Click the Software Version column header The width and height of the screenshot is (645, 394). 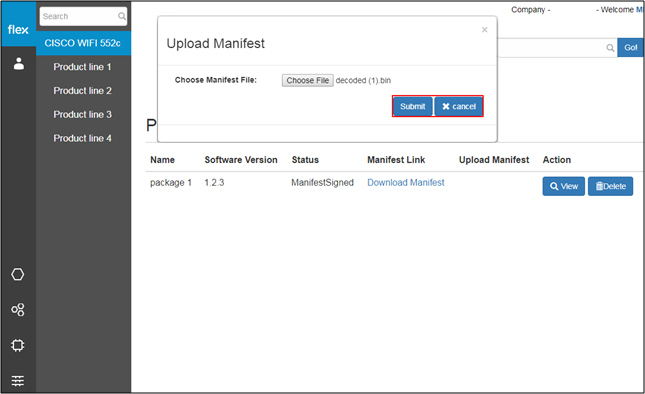[241, 160]
